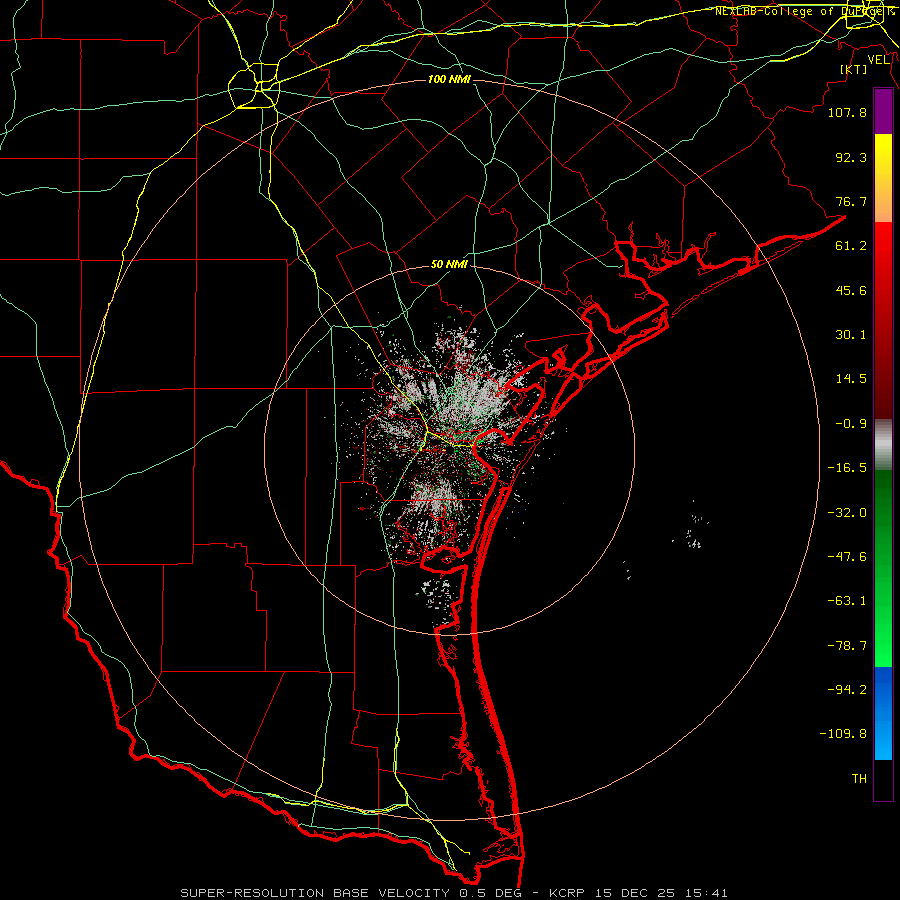Click the 76.7 velocity scale value
The height and width of the screenshot is (900, 900).
851,201
